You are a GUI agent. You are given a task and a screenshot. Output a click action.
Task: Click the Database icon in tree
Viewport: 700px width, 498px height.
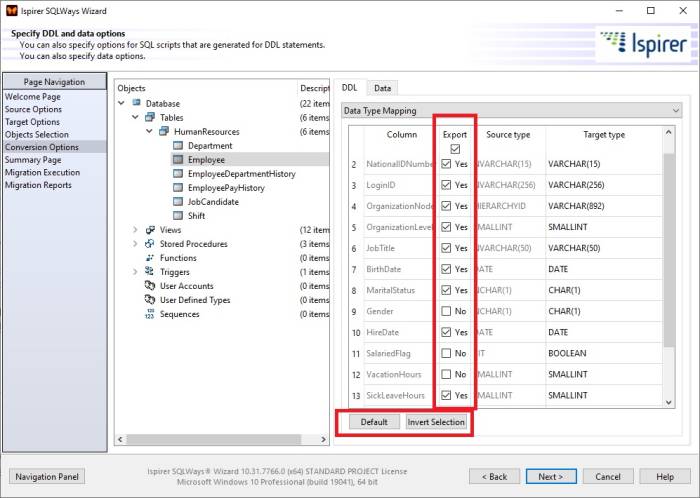(x=136, y=103)
